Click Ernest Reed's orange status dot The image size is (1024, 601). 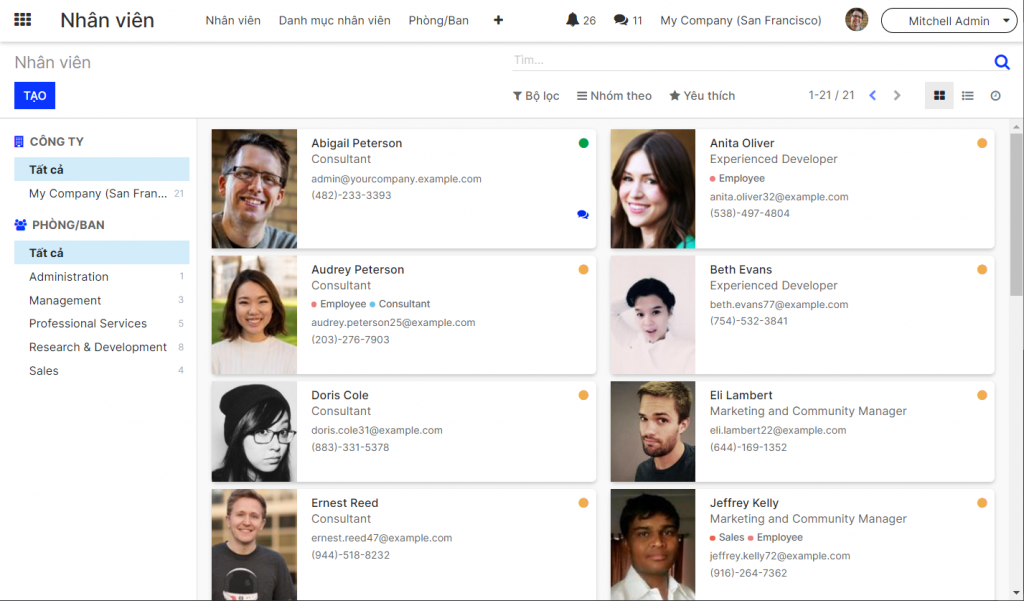(583, 503)
